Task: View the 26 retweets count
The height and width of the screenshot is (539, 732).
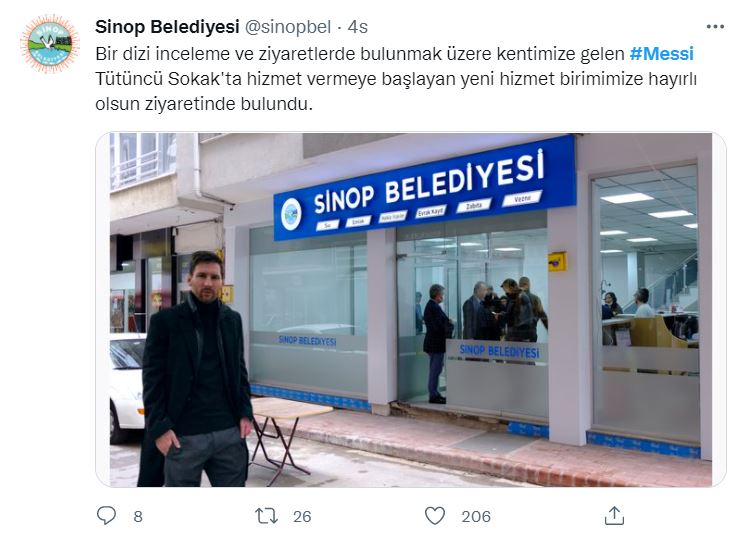Action: tap(302, 517)
